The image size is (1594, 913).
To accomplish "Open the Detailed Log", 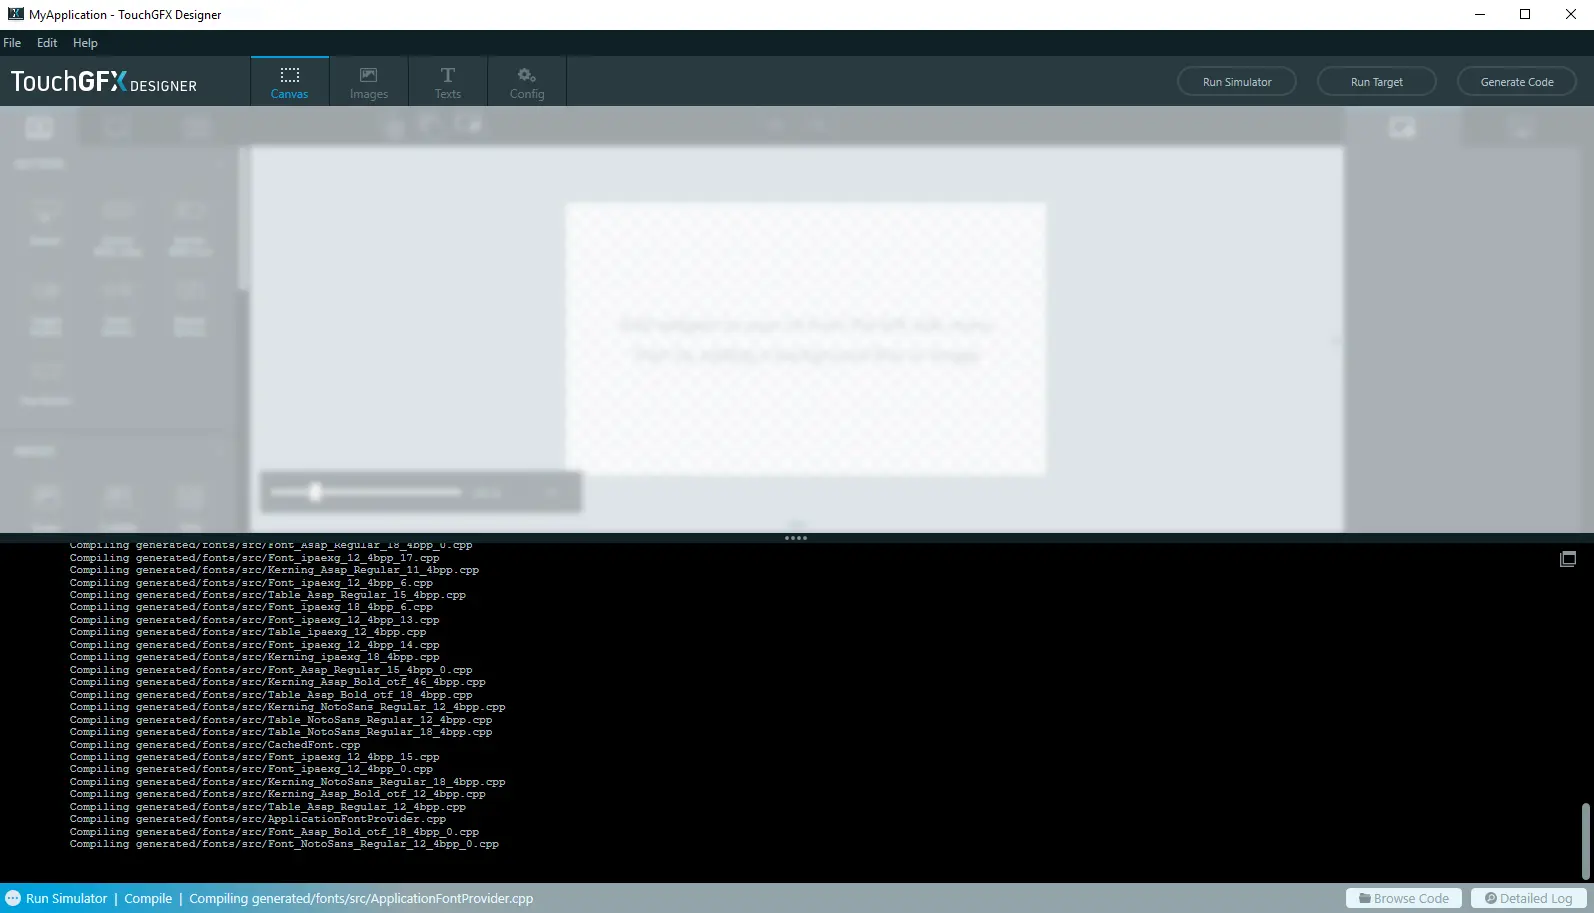I will tap(1529, 898).
